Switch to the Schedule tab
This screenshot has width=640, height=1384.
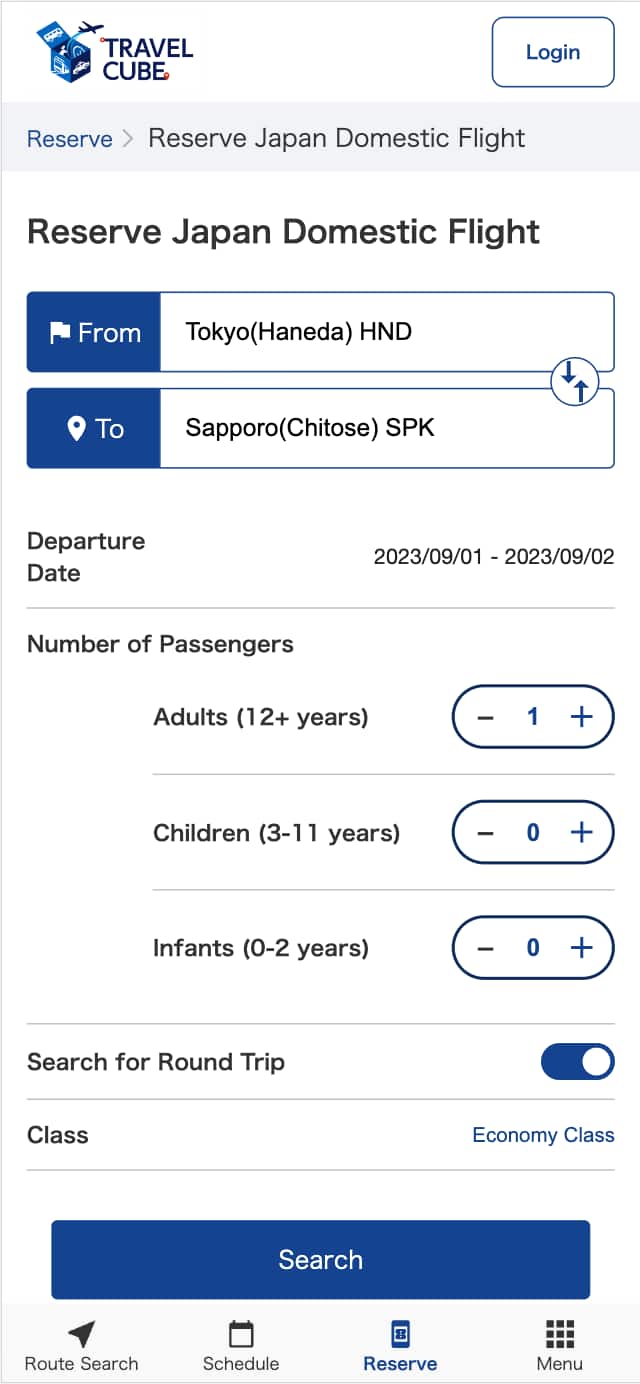[241, 1345]
